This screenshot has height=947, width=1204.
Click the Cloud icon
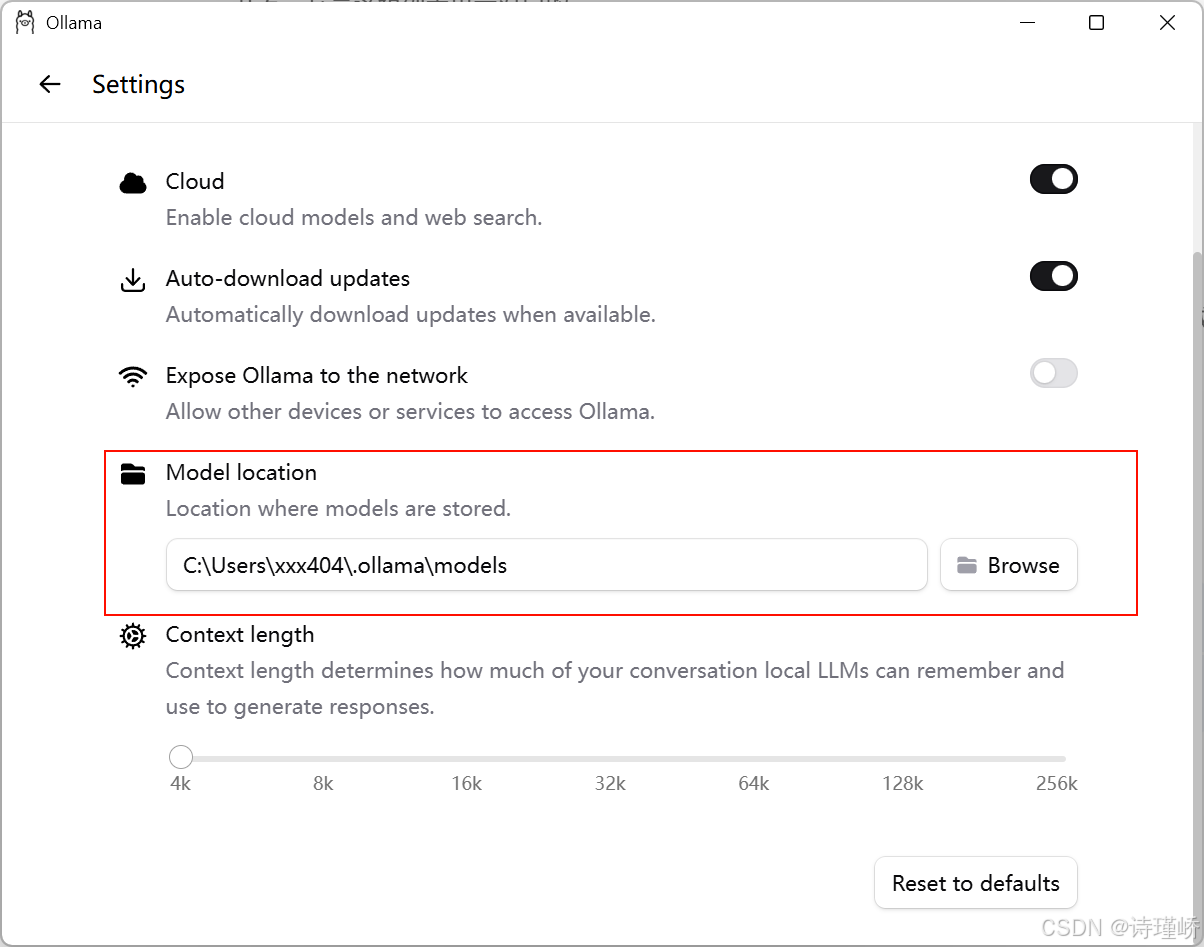point(132,182)
